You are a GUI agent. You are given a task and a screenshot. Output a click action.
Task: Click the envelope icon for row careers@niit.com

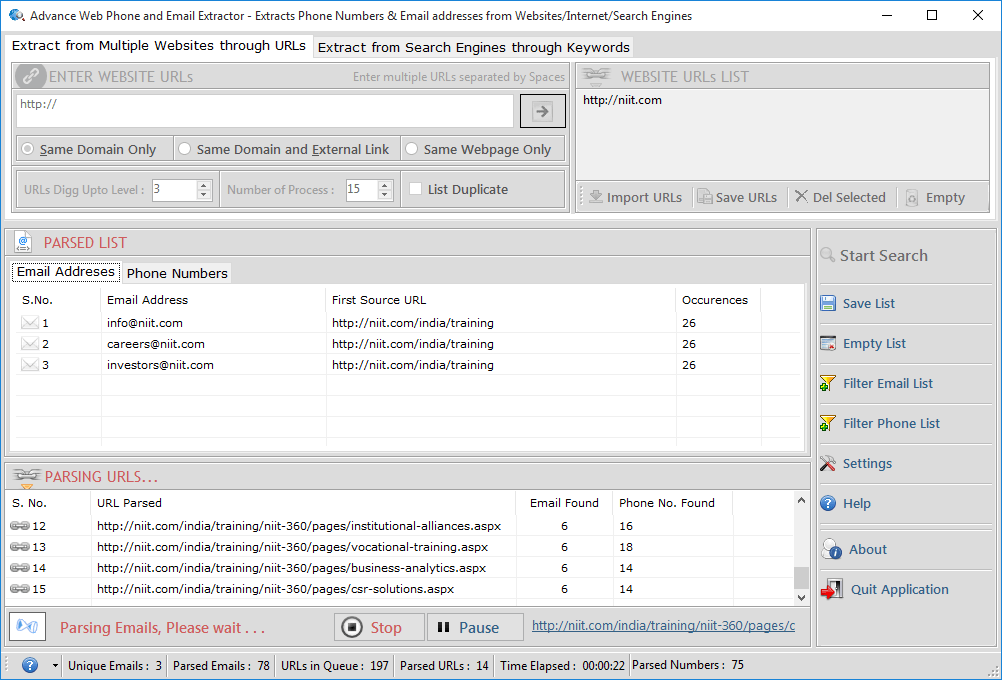click(29, 344)
